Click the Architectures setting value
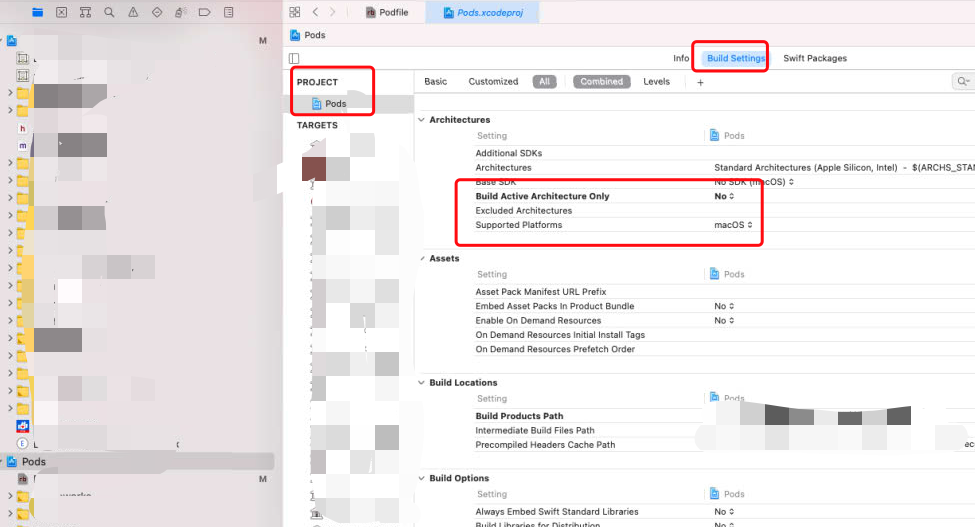The height and width of the screenshot is (527, 975). [844, 167]
